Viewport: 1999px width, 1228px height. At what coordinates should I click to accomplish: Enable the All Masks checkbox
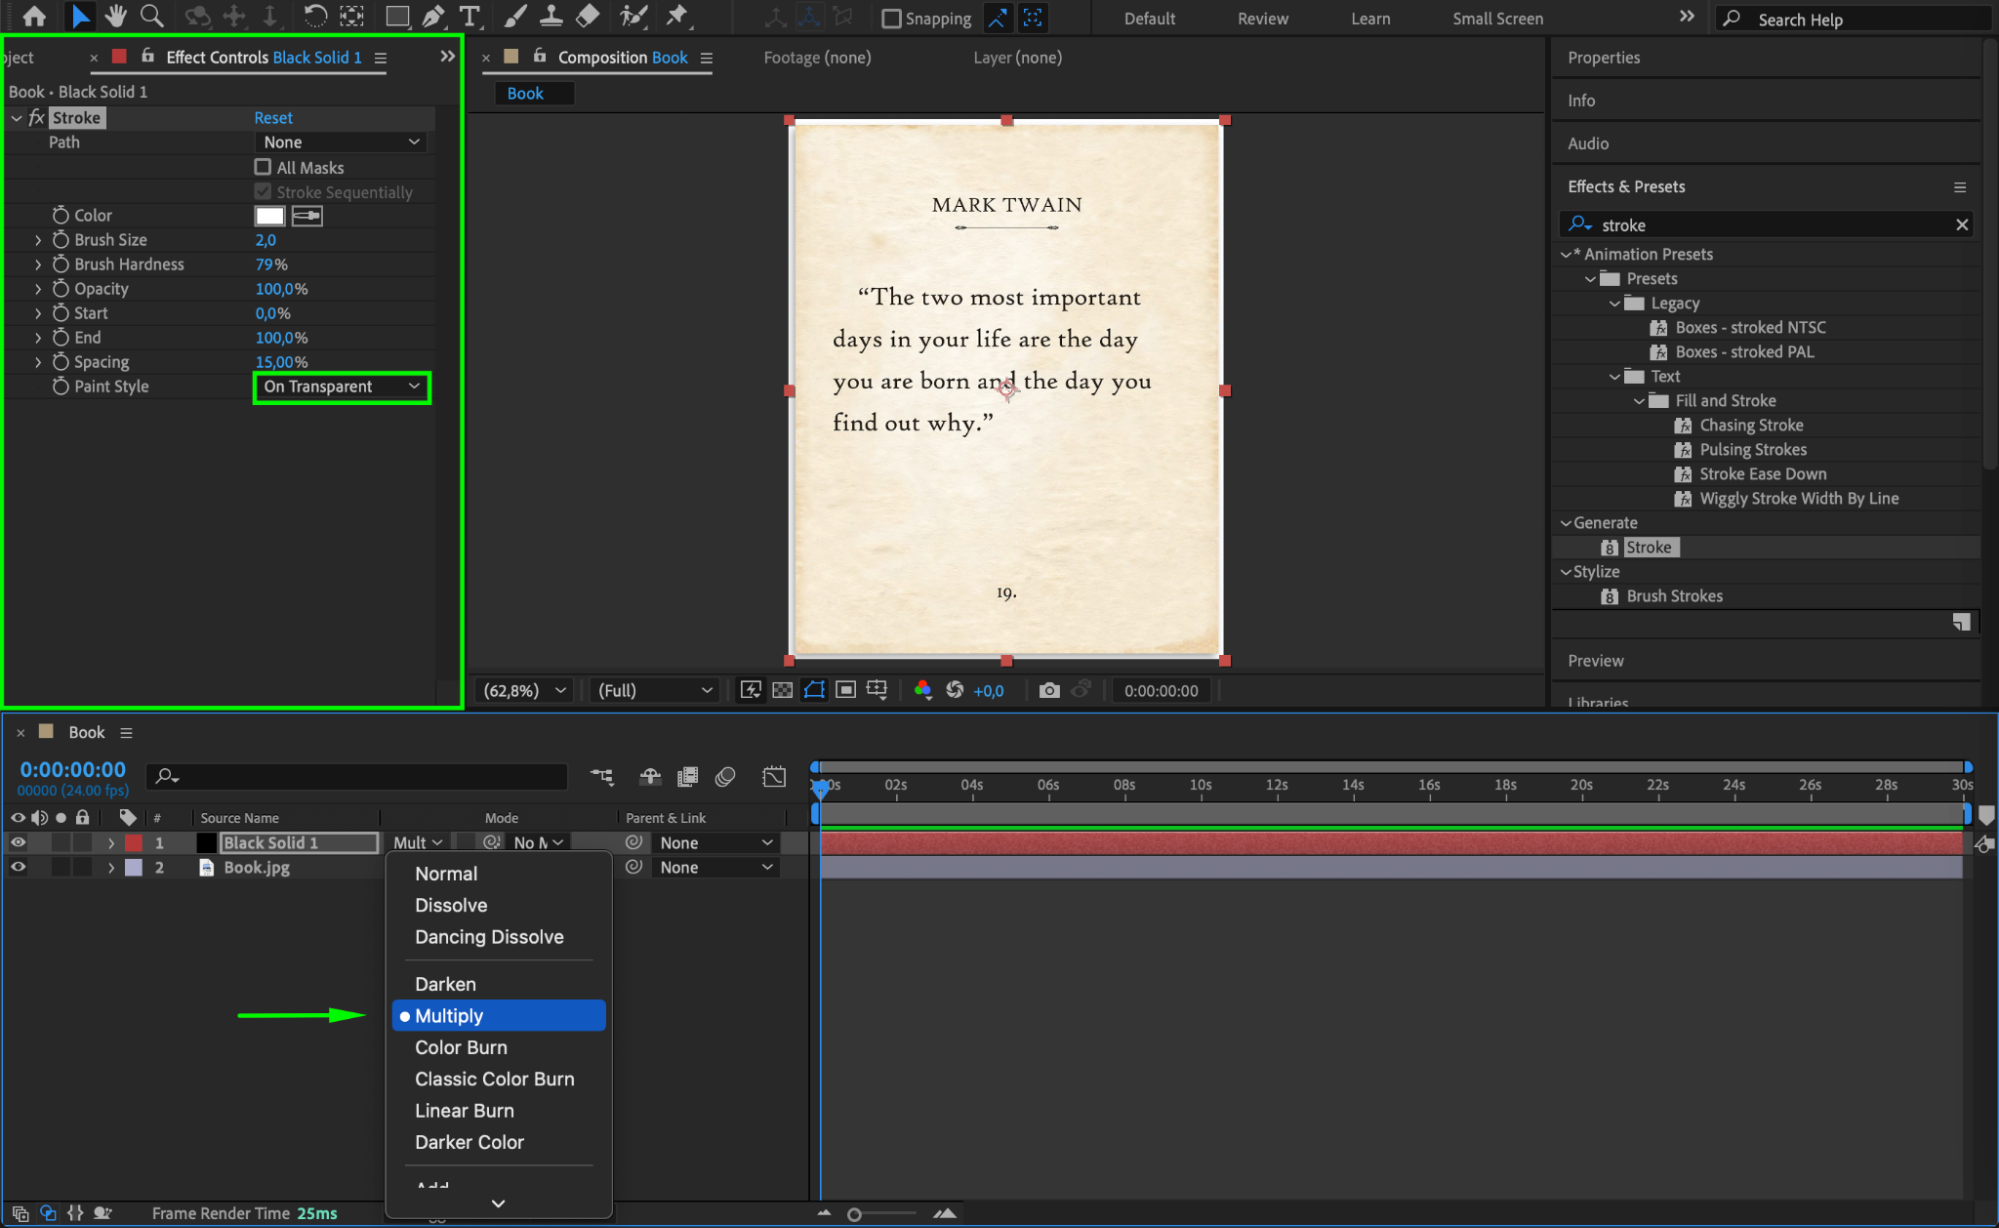tap(263, 167)
